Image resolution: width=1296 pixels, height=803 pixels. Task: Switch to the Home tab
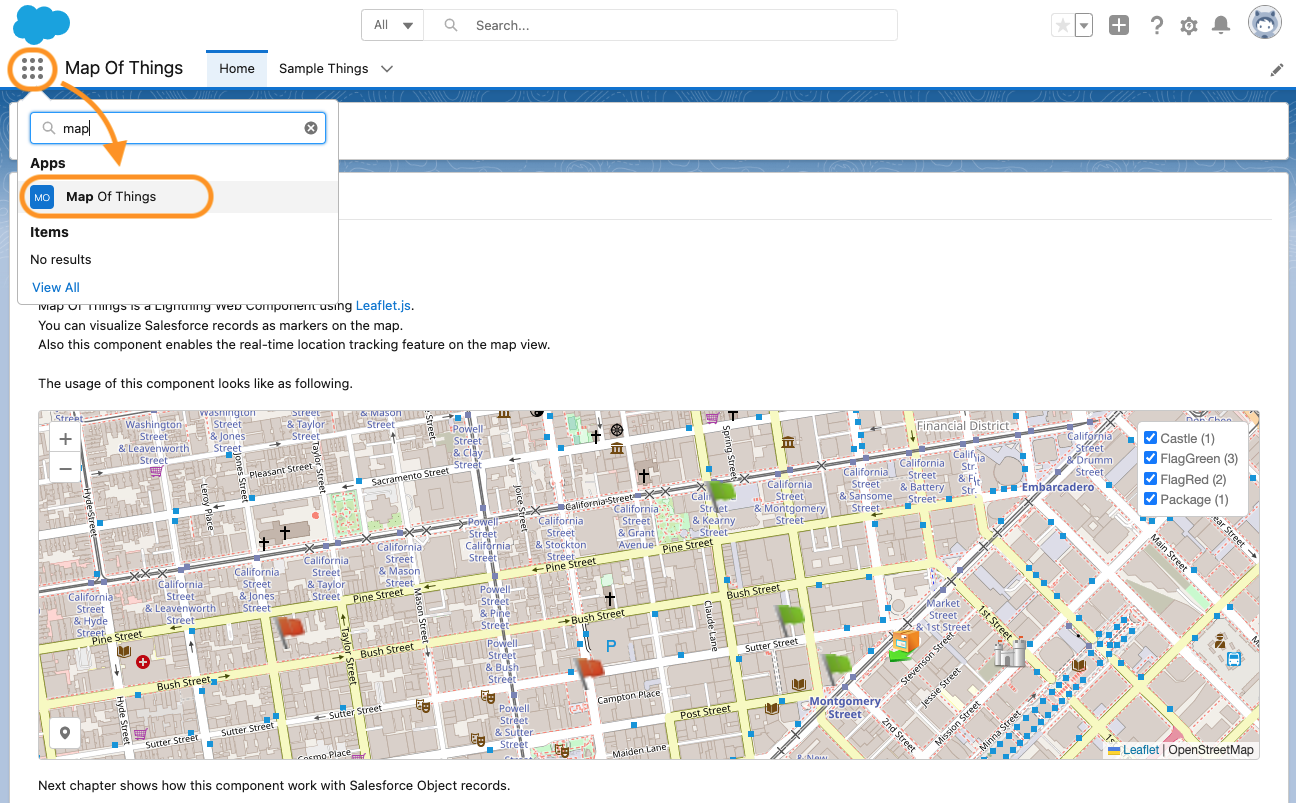pyautogui.click(x=237, y=69)
